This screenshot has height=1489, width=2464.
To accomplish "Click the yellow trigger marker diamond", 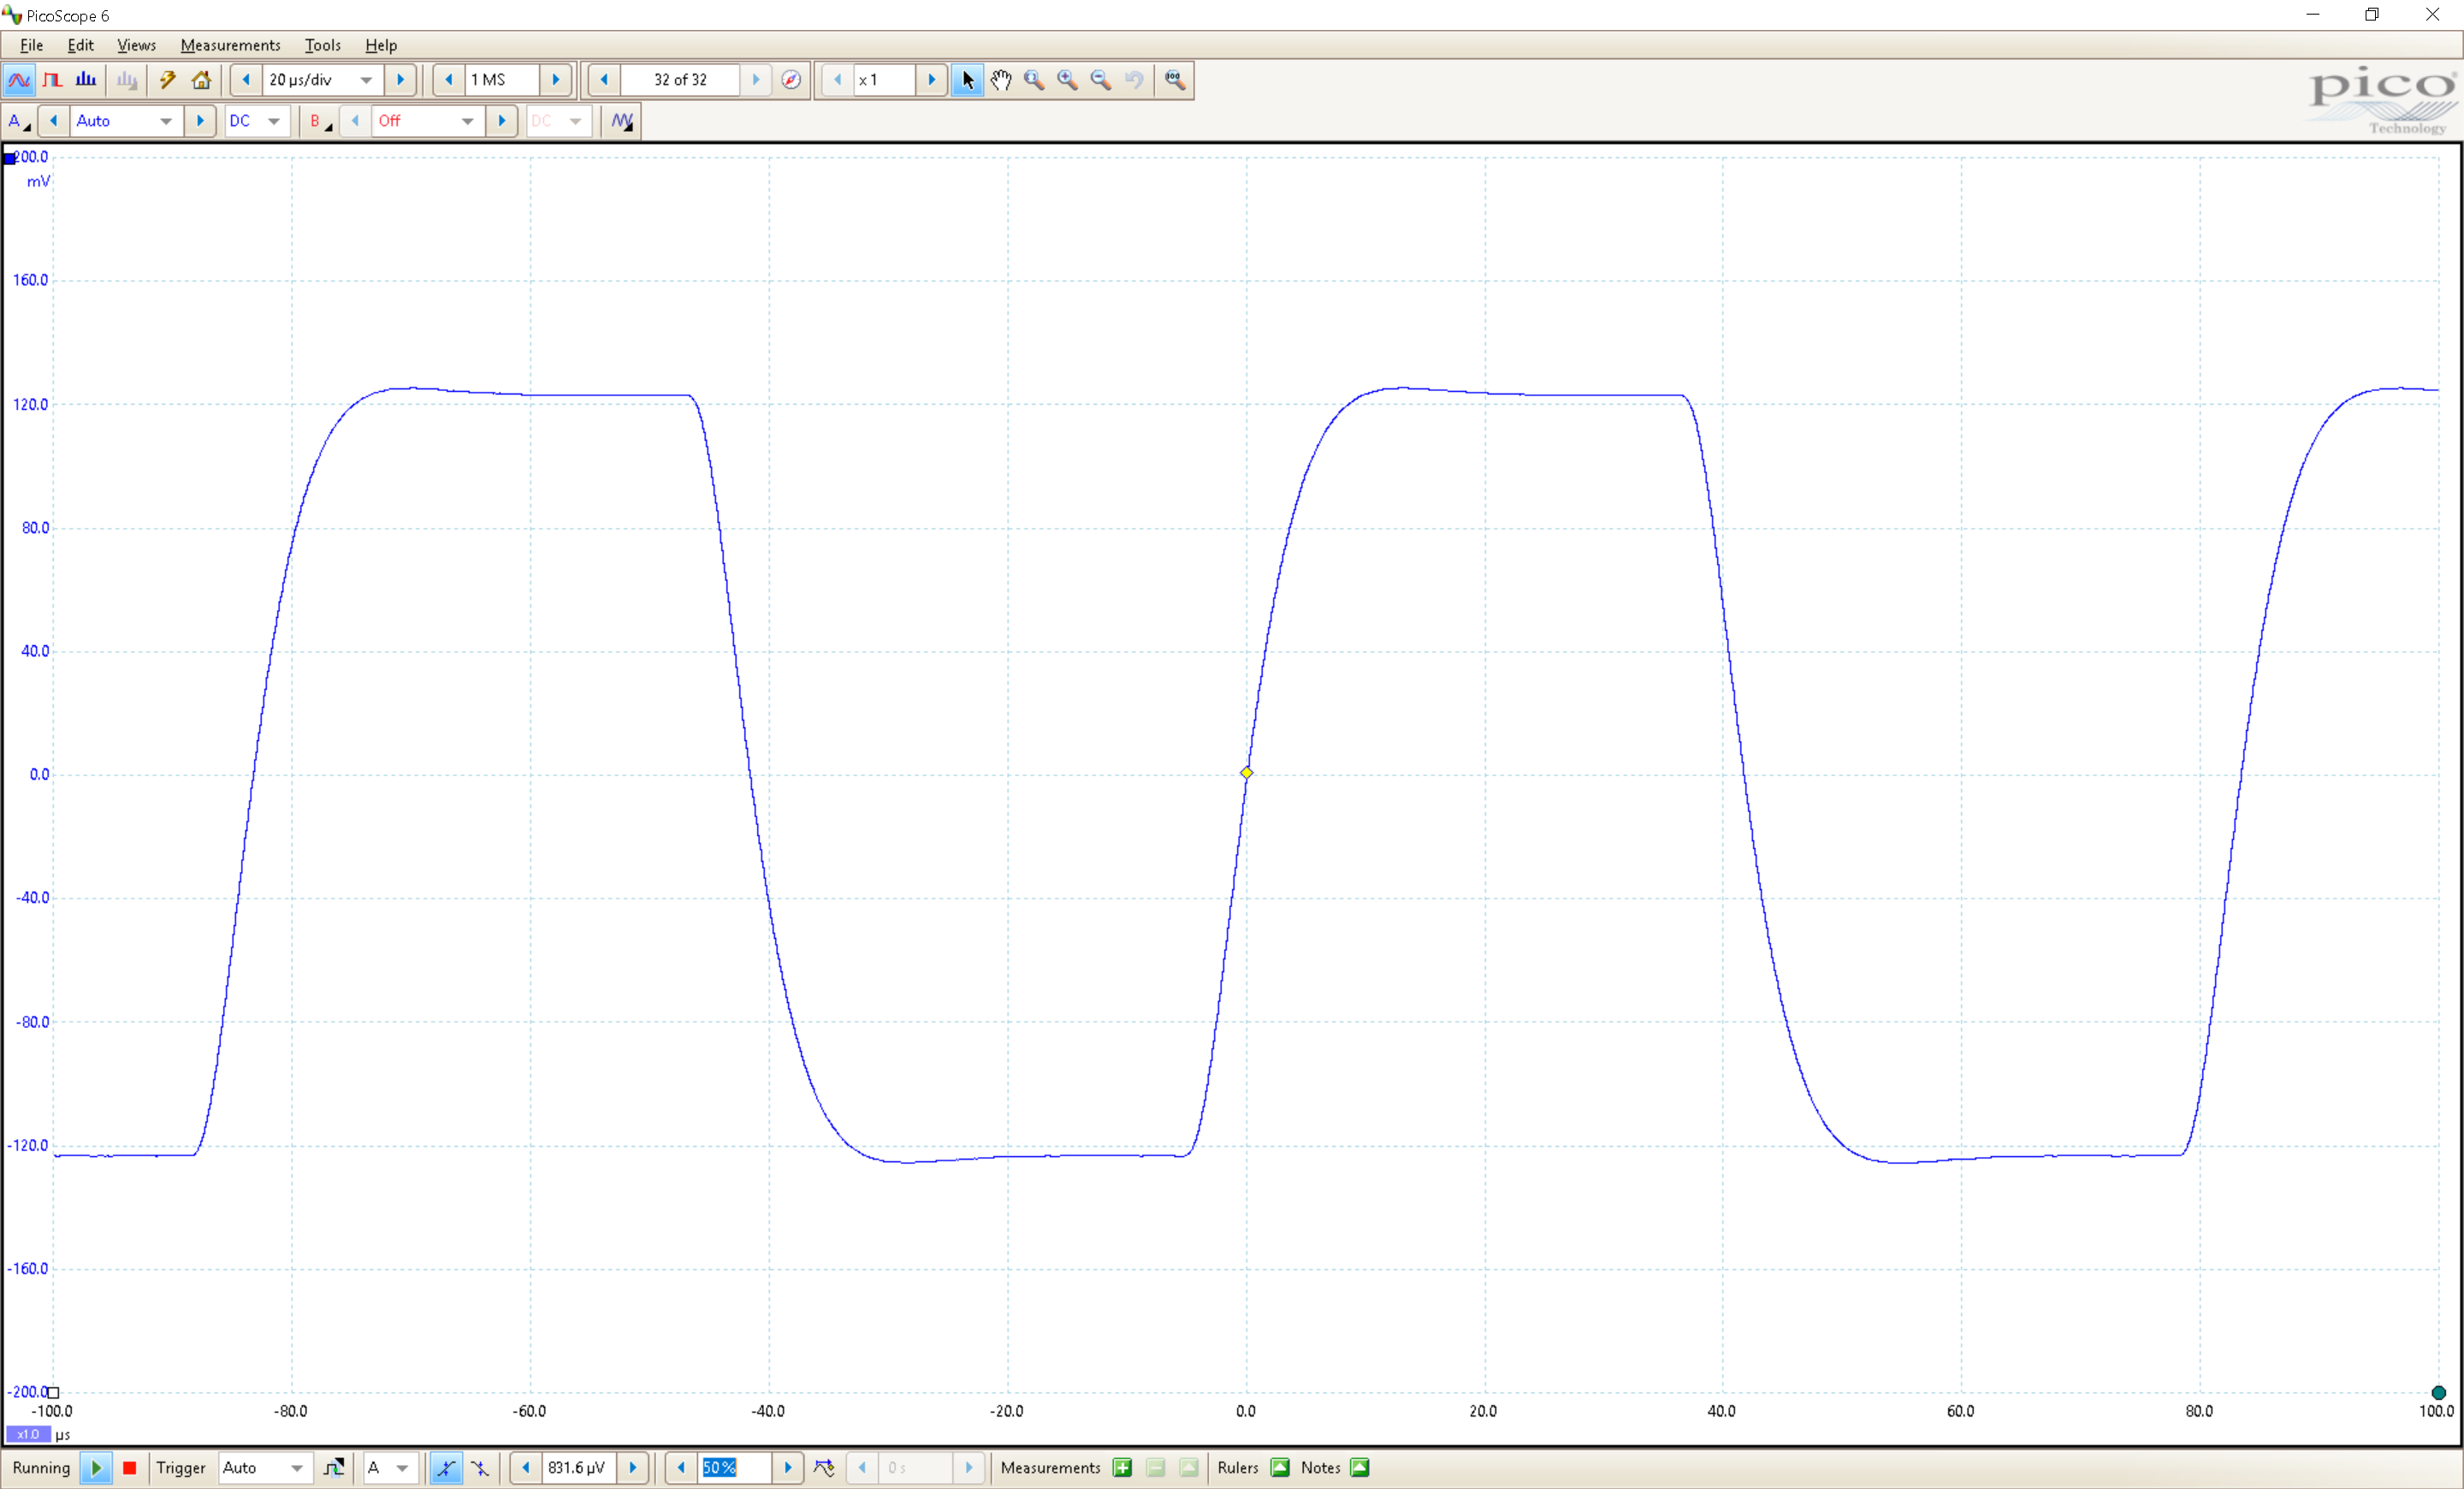I will click(x=1246, y=773).
